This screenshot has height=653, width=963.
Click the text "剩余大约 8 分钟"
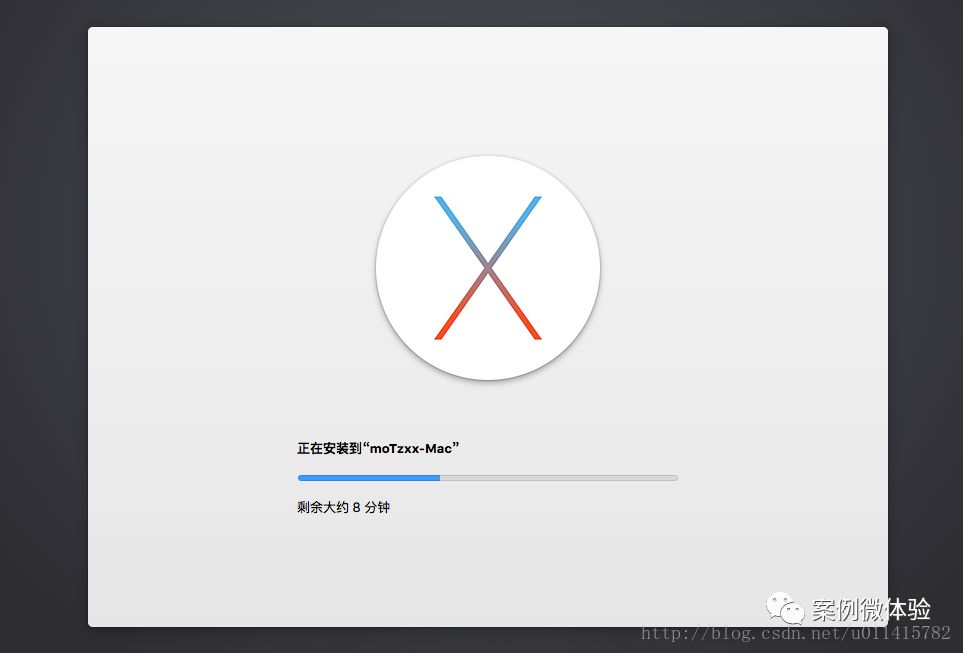point(343,507)
